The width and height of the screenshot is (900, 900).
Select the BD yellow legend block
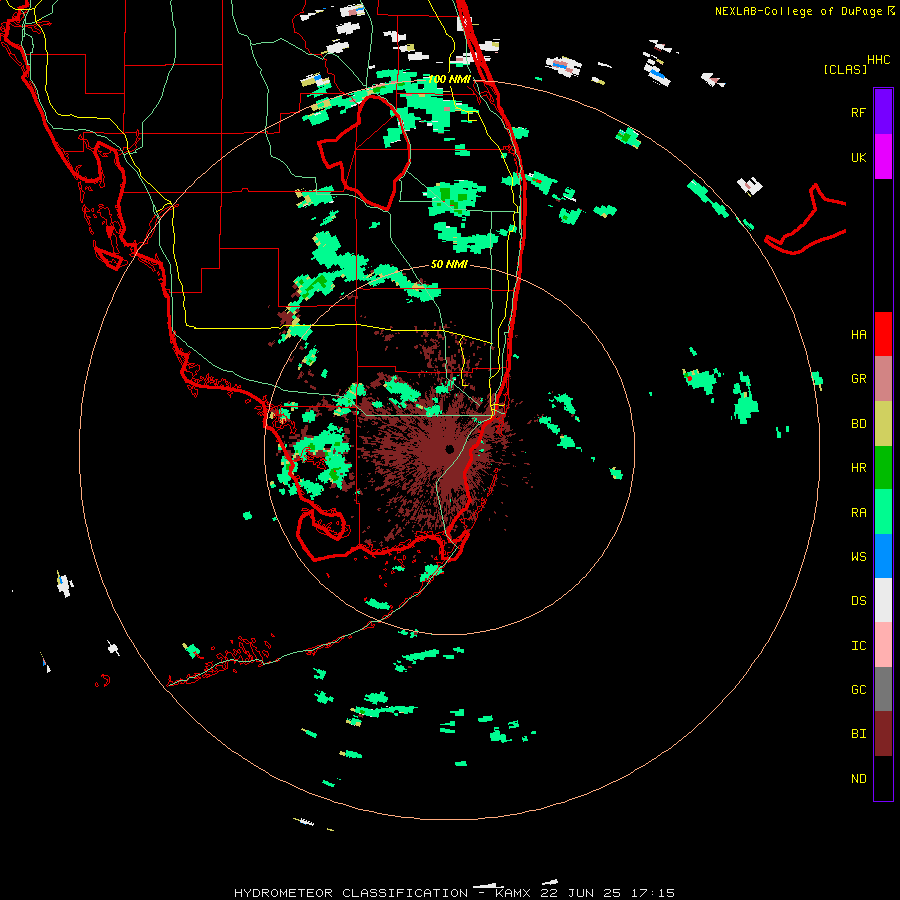point(883,424)
